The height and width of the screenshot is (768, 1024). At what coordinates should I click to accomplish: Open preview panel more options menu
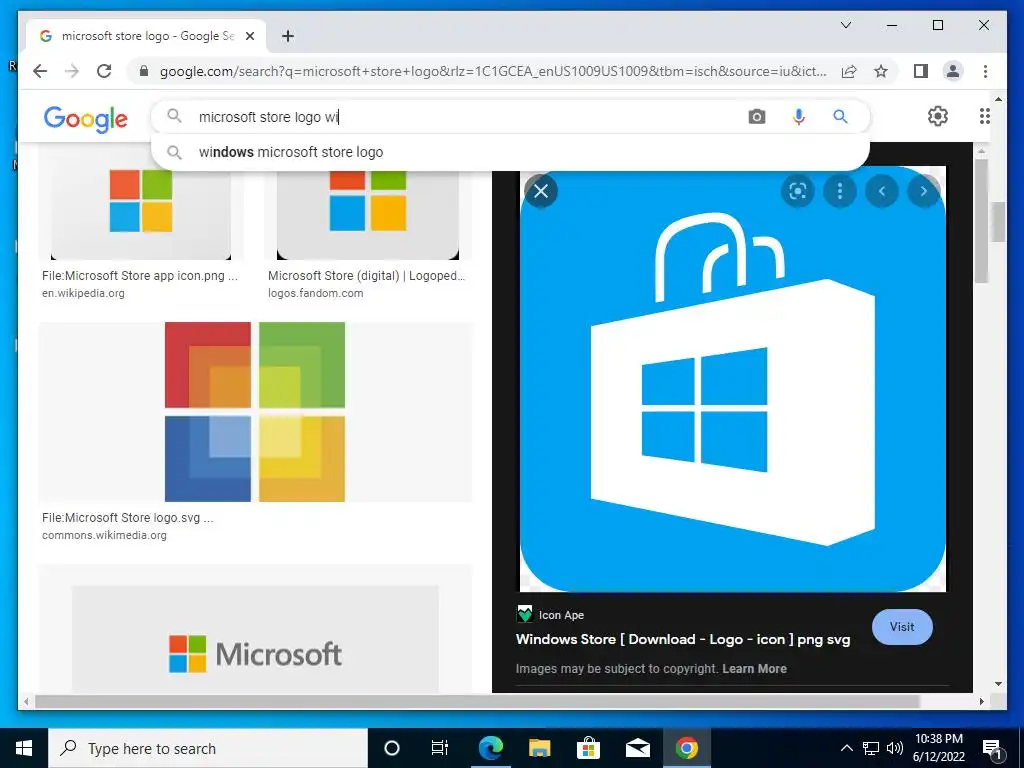[x=840, y=191]
